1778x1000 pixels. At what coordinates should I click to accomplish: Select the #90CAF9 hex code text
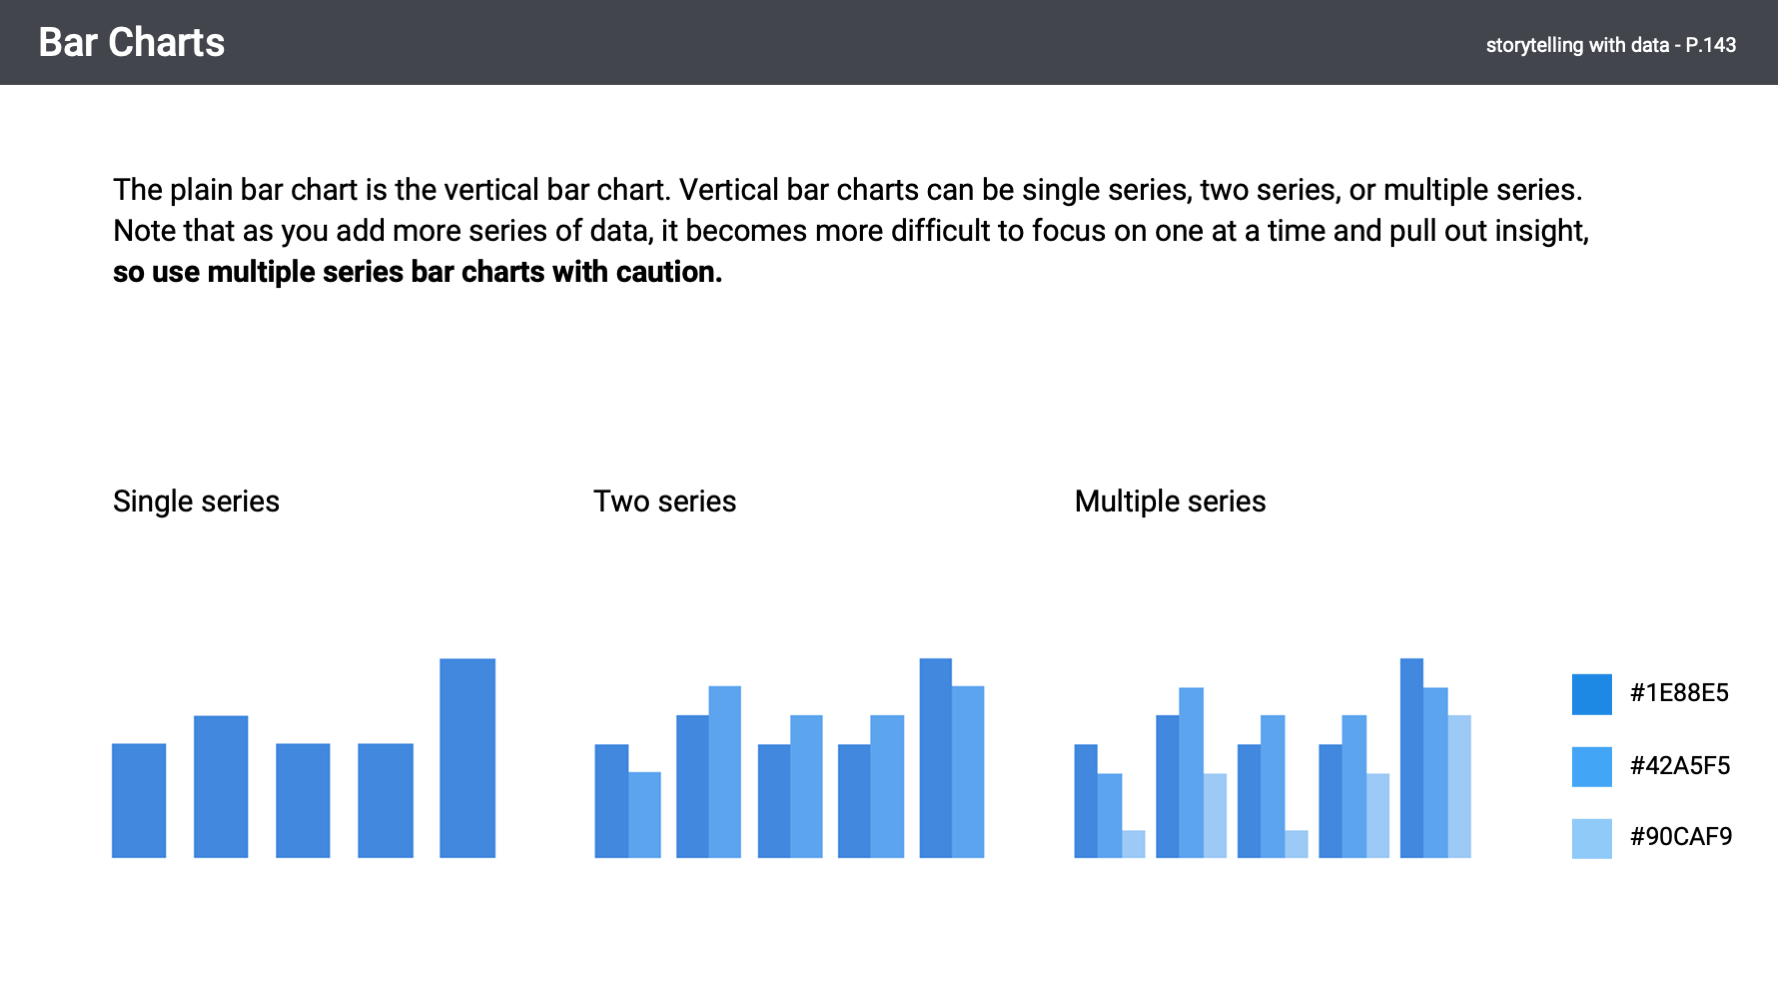pos(1681,837)
